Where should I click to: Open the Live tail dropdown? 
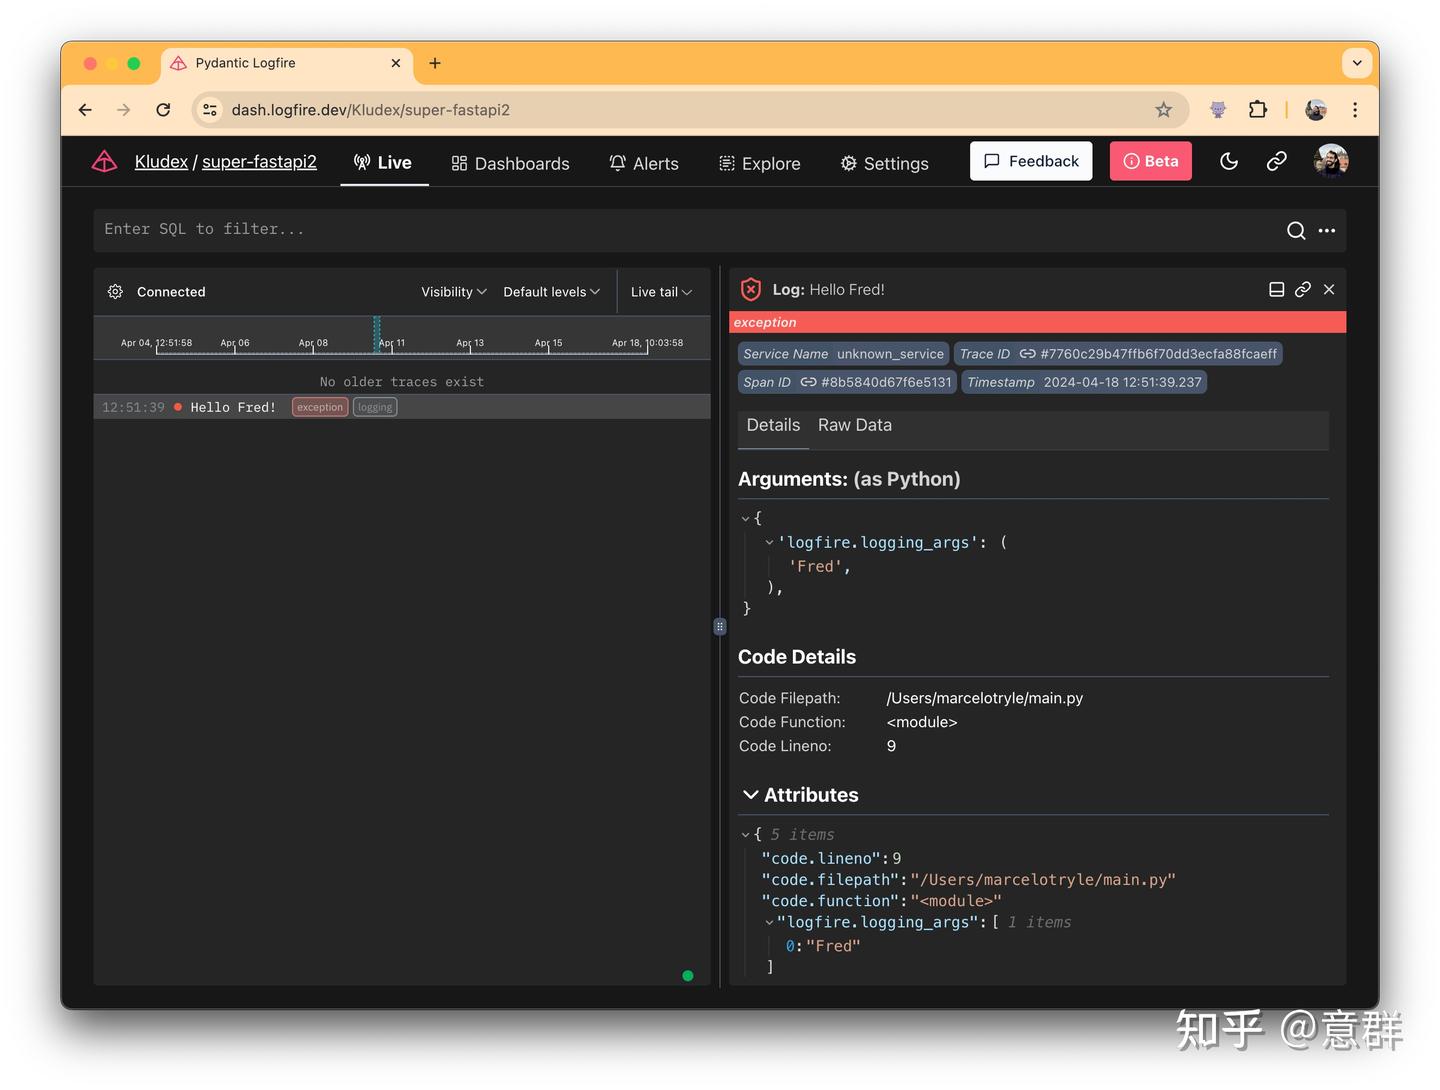click(660, 291)
